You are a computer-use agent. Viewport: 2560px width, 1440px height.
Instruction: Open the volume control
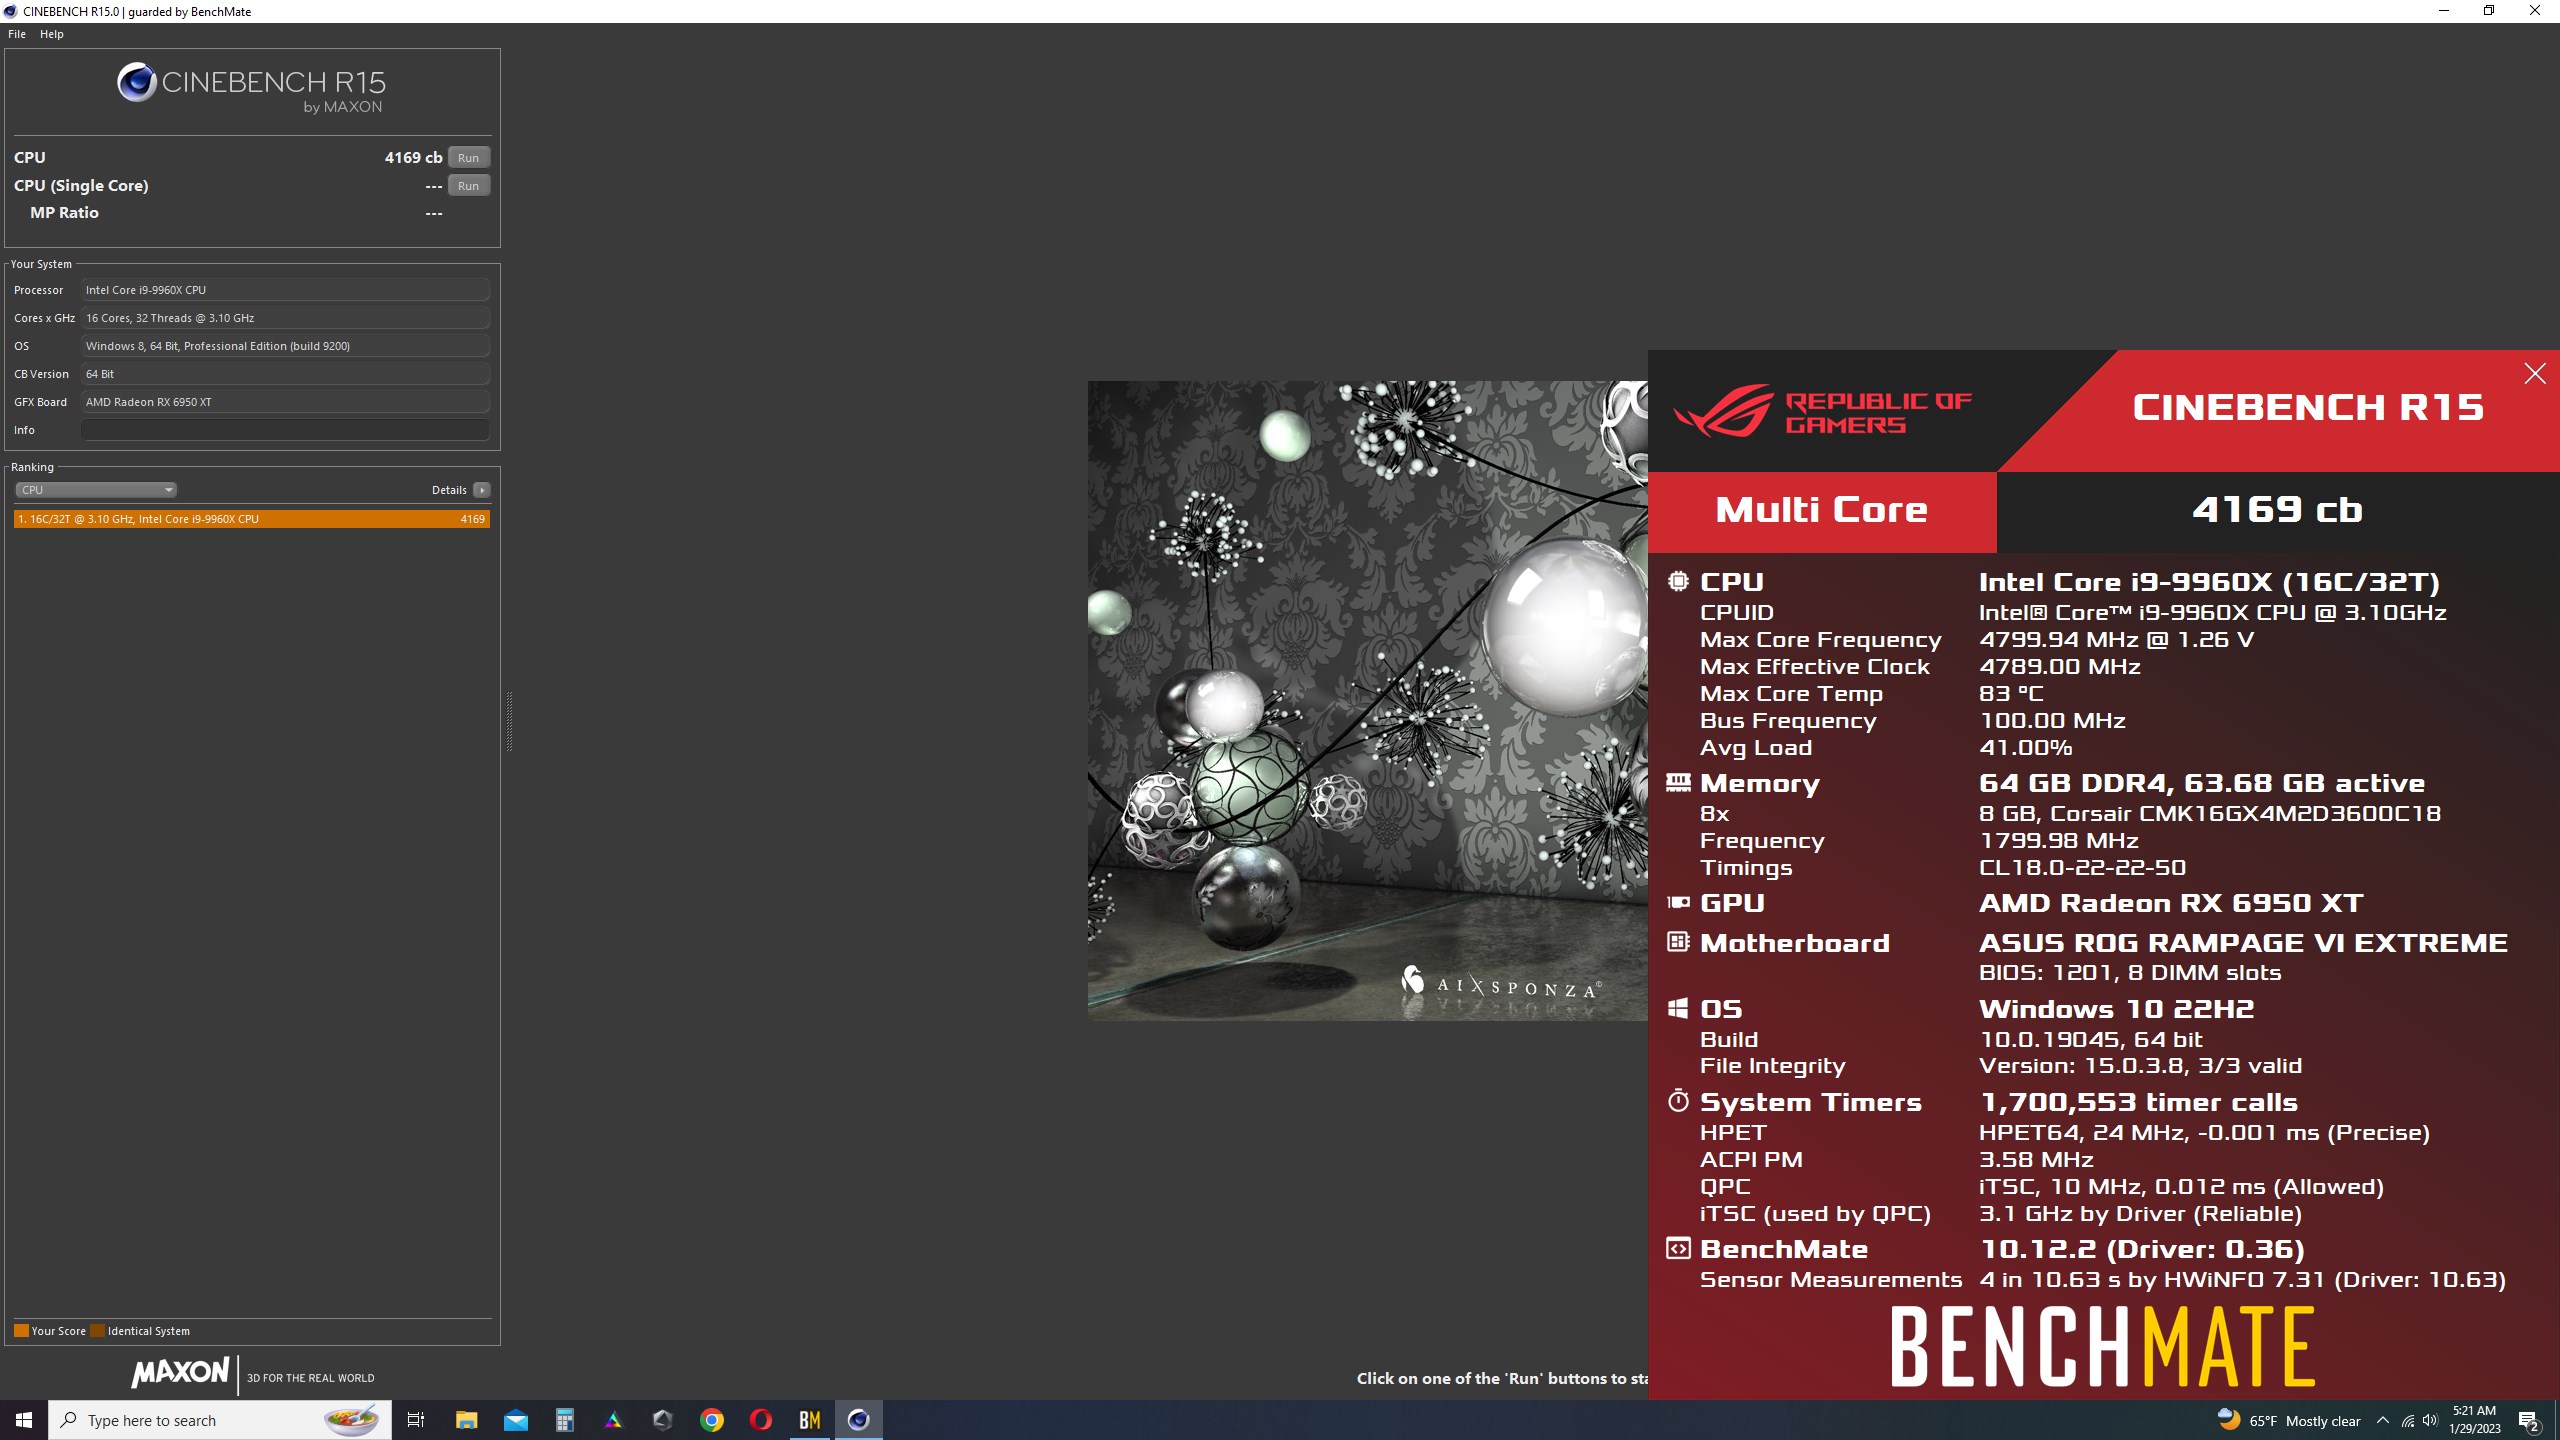point(2430,1420)
